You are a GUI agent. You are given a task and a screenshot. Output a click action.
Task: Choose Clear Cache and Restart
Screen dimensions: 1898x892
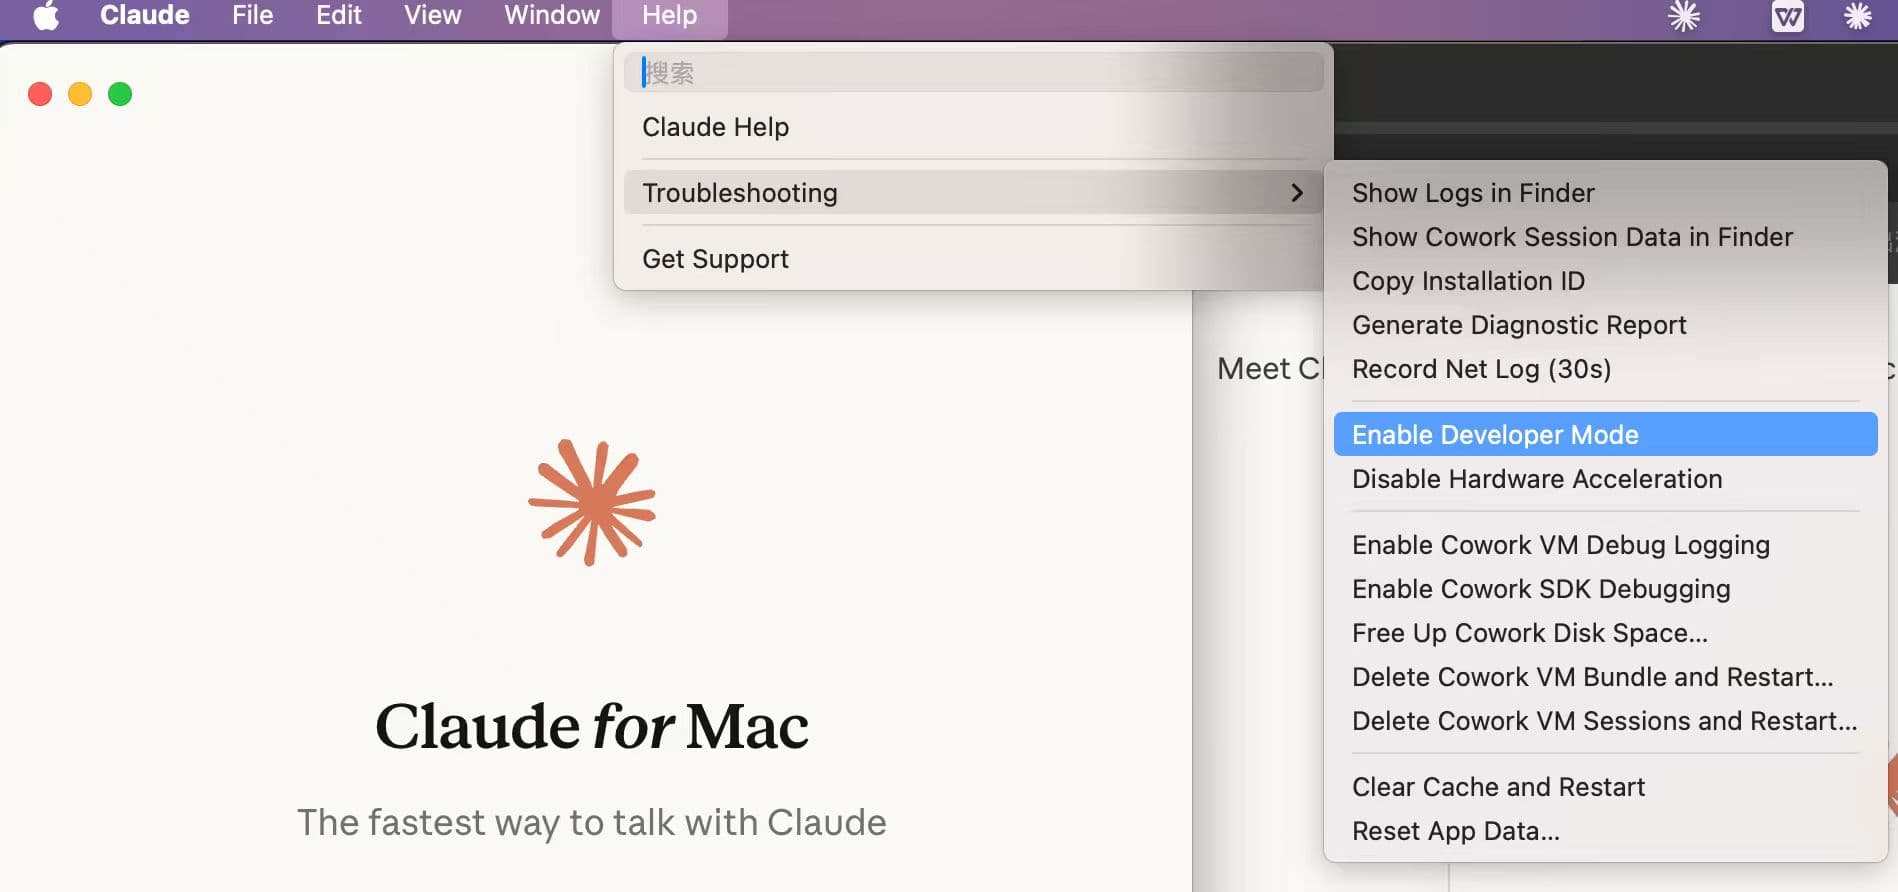pos(1605,787)
